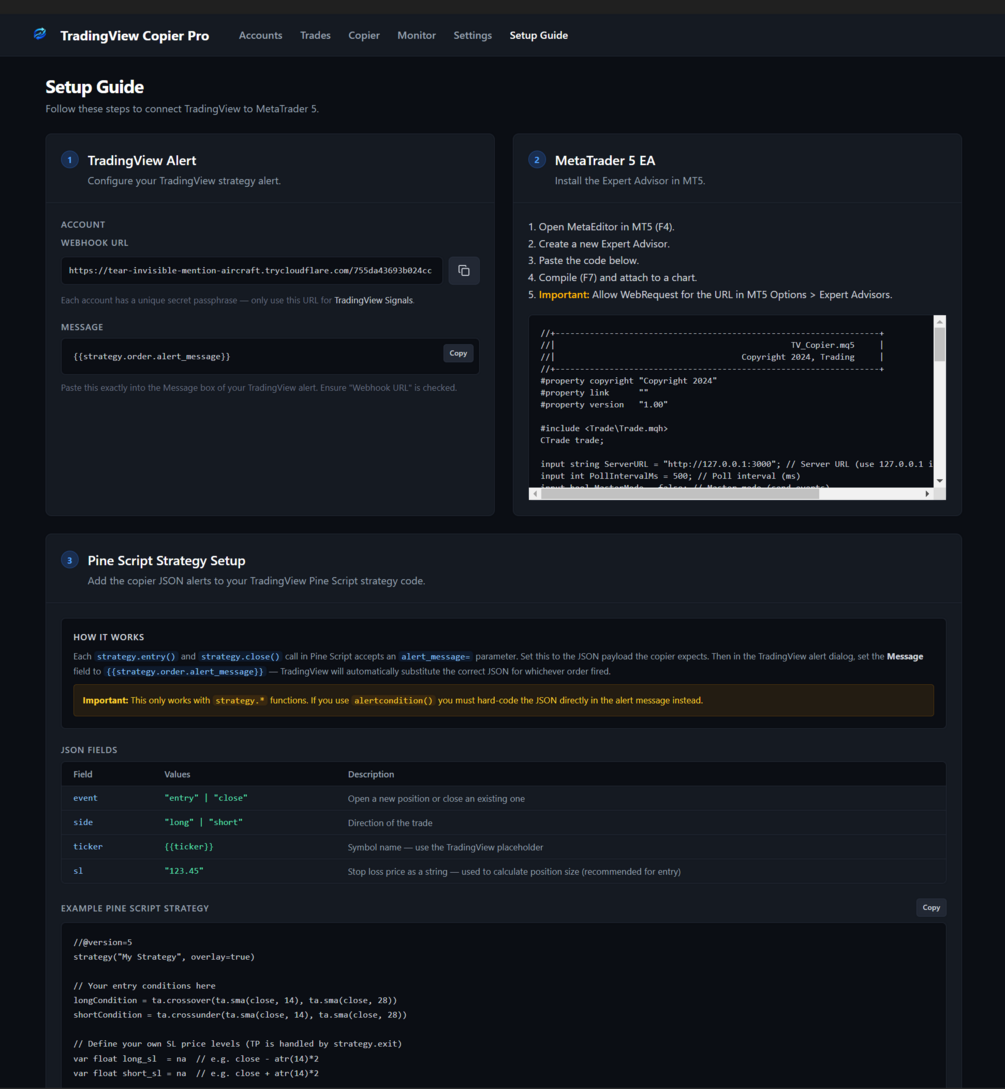Image resolution: width=1005 pixels, height=1089 pixels.
Task: Click 'Direction of the trade' description
Action: click(x=390, y=823)
